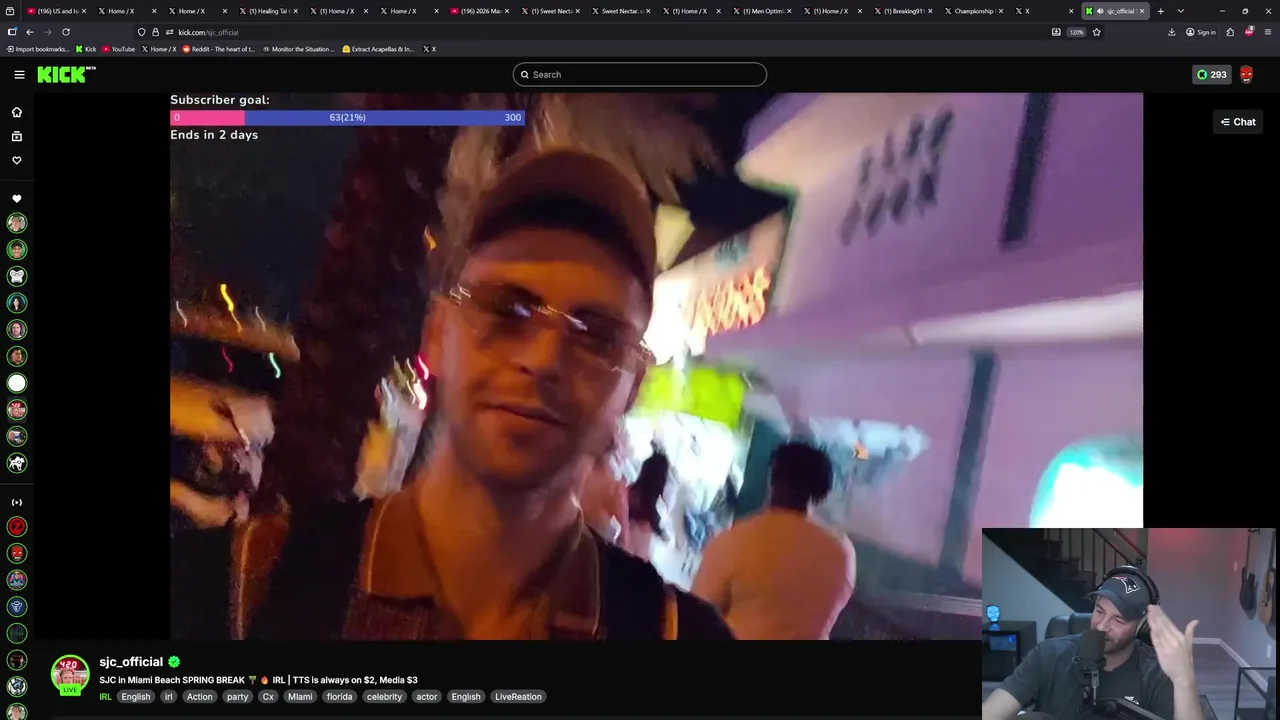Switch to the '(196) 2026 Mar' tab
Image resolution: width=1280 pixels, height=720 pixels.
(x=480, y=11)
